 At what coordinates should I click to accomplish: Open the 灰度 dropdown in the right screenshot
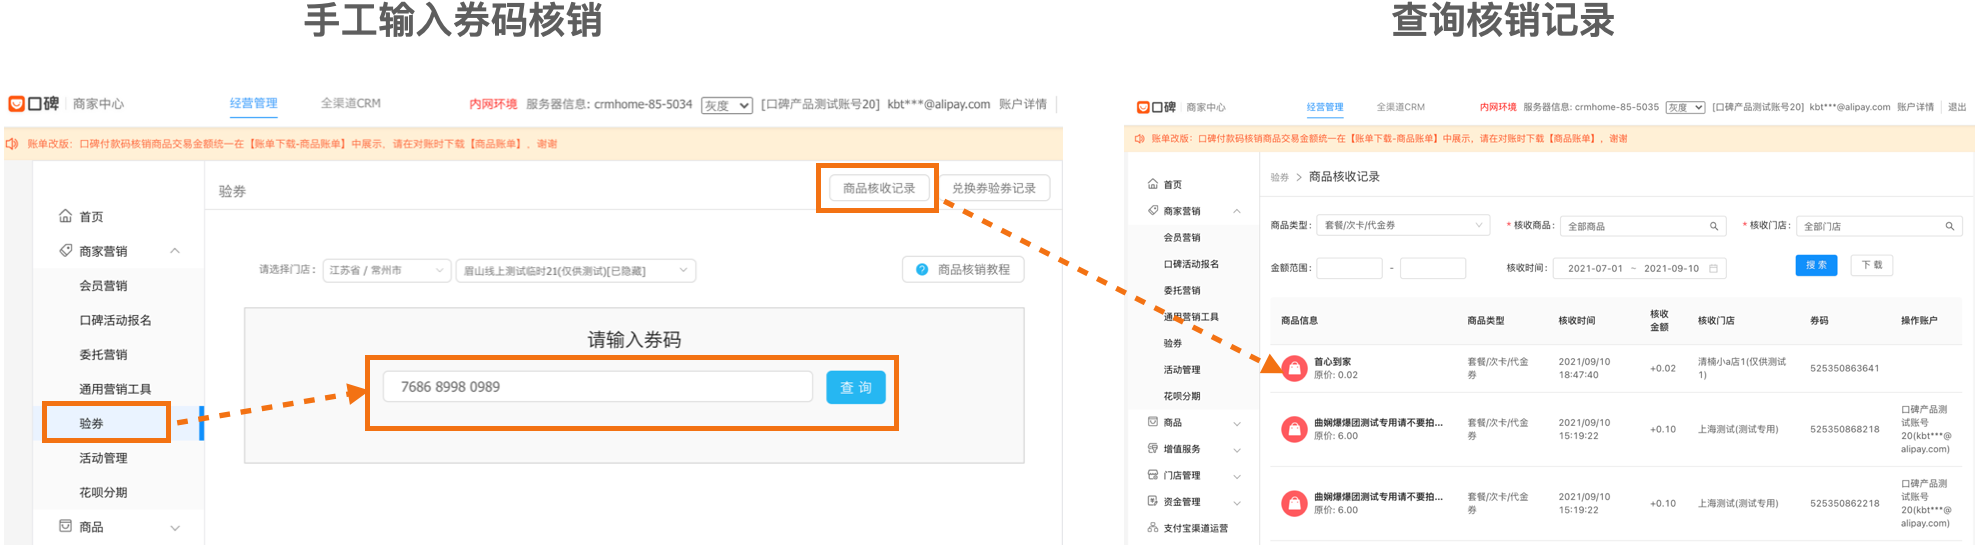1685,107
